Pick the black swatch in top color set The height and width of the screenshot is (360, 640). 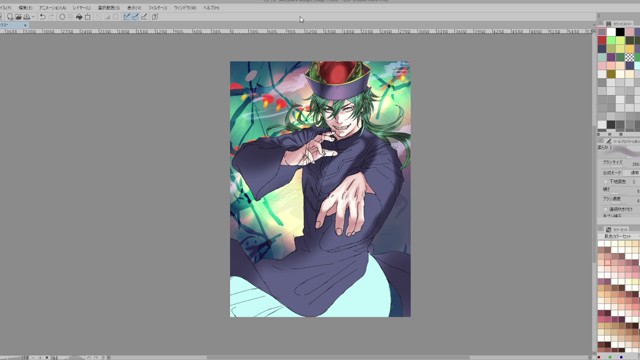(x=620, y=32)
